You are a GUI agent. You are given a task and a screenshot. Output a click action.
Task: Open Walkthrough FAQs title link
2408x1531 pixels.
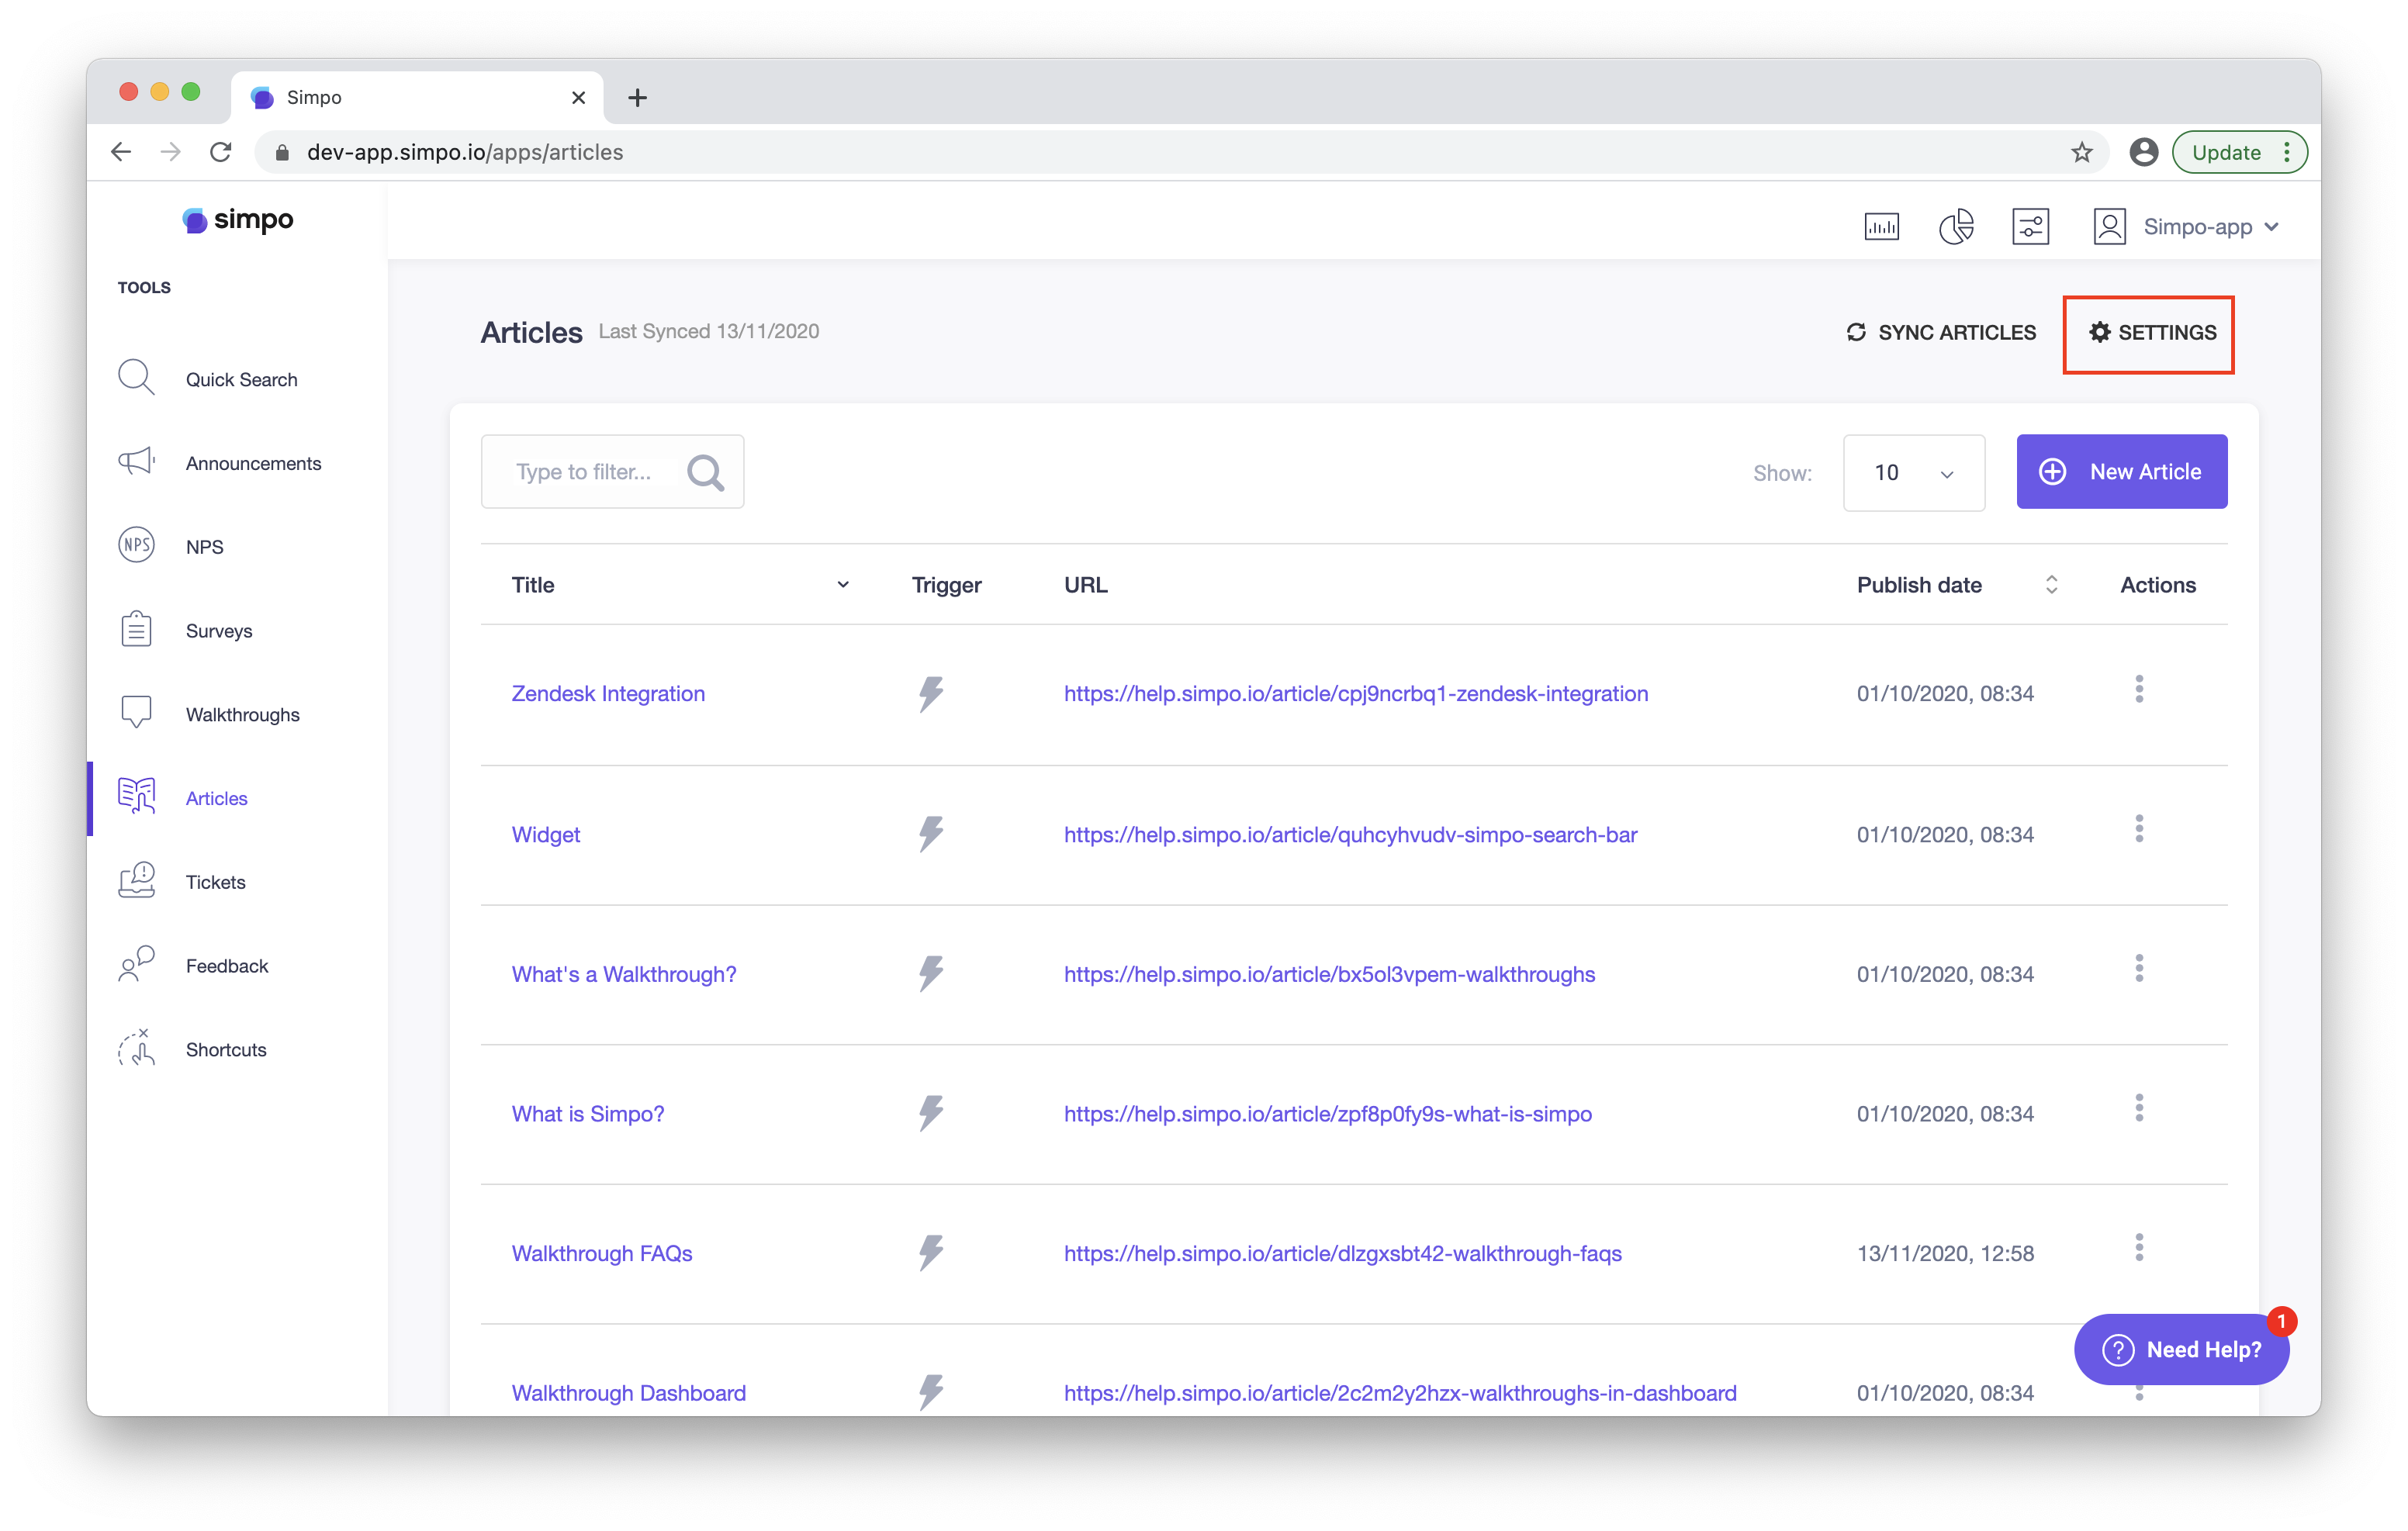click(602, 1253)
